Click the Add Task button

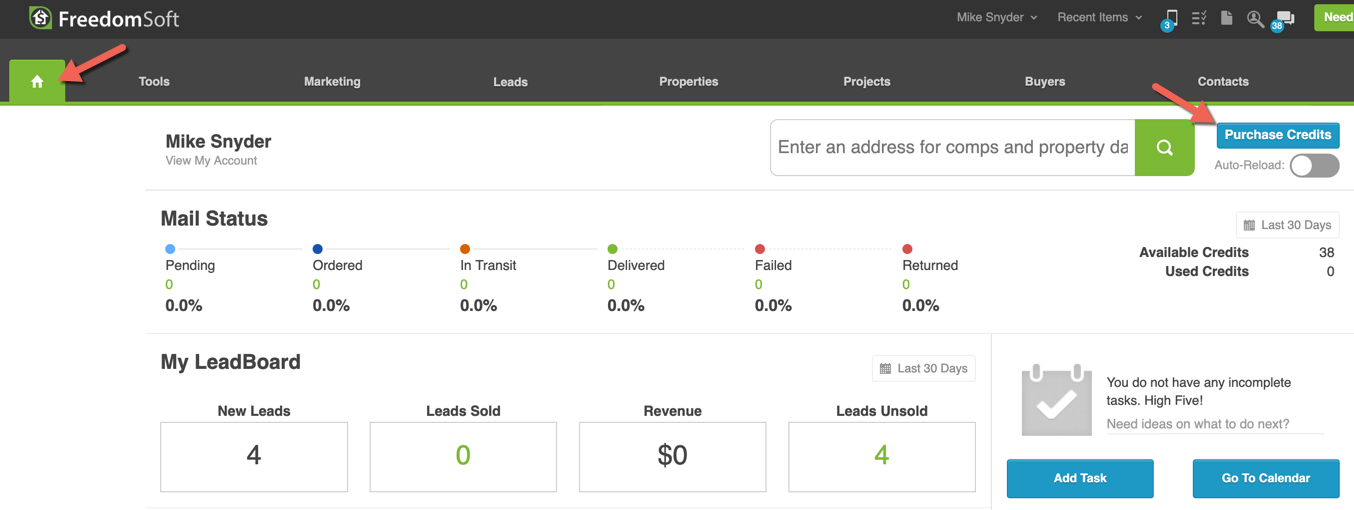pyautogui.click(x=1079, y=479)
